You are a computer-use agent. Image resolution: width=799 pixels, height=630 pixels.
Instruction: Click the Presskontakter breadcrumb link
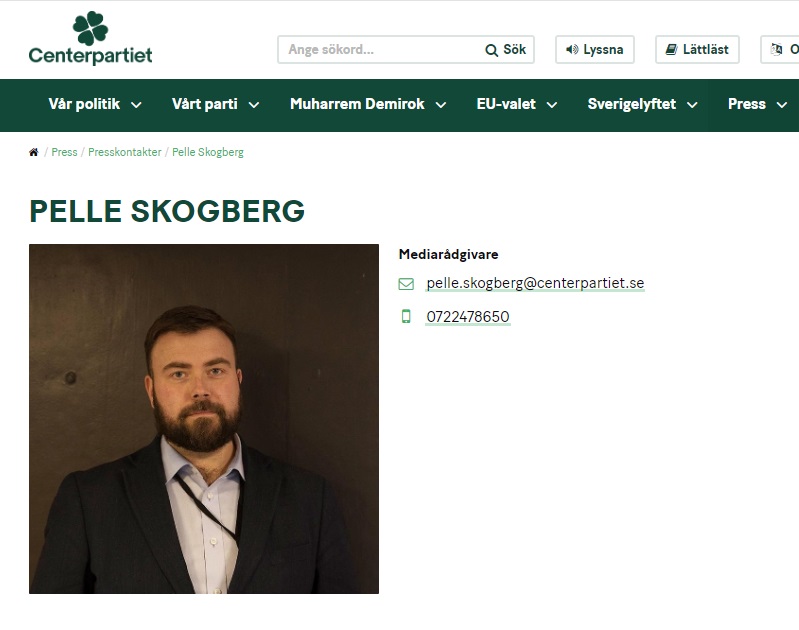[124, 152]
